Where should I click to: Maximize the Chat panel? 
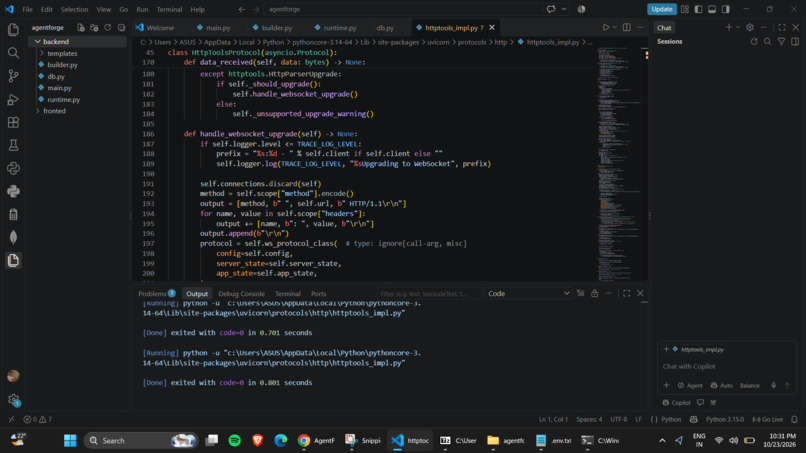point(782,27)
